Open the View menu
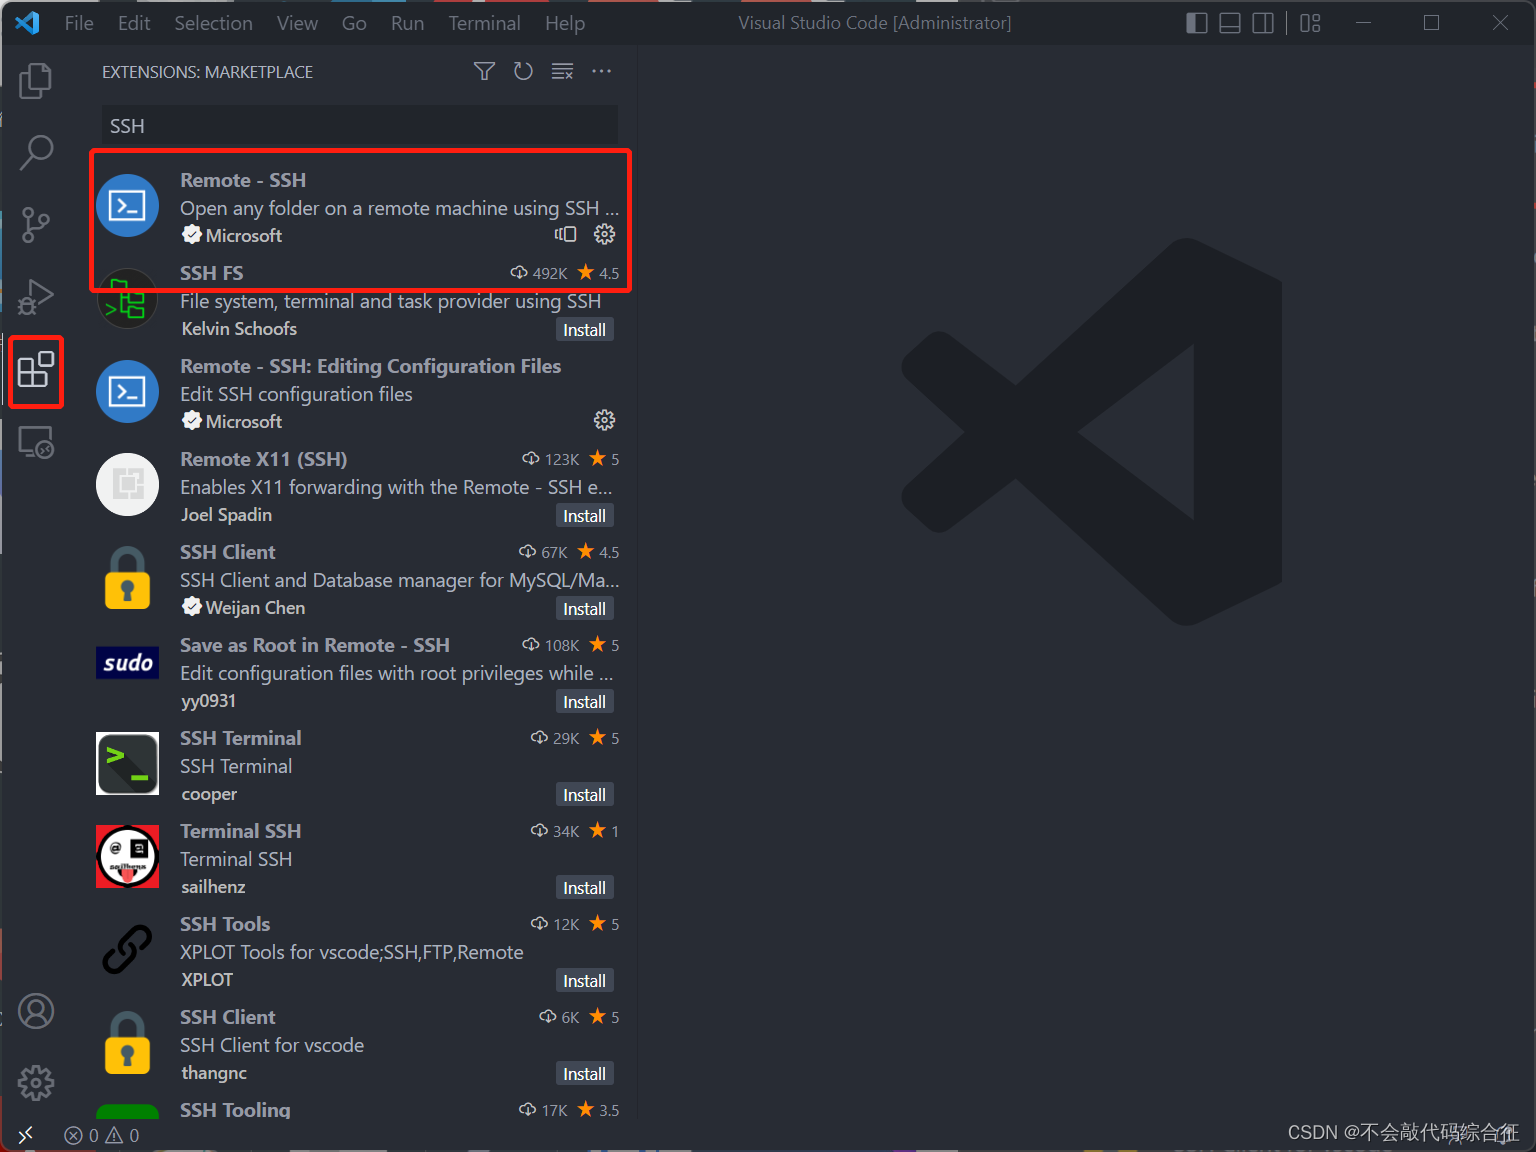The image size is (1536, 1152). coord(297,23)
